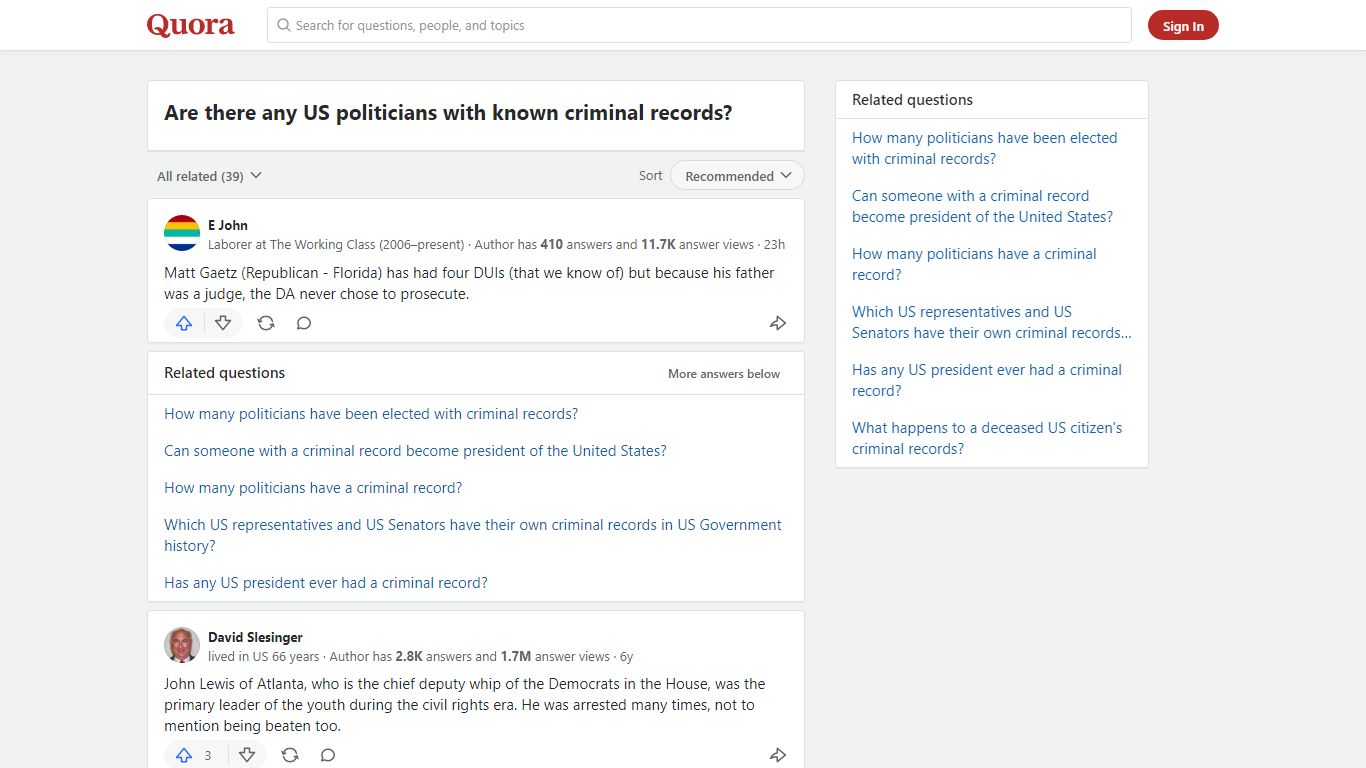Reshare David Slesinger's answer

[290, 755]
